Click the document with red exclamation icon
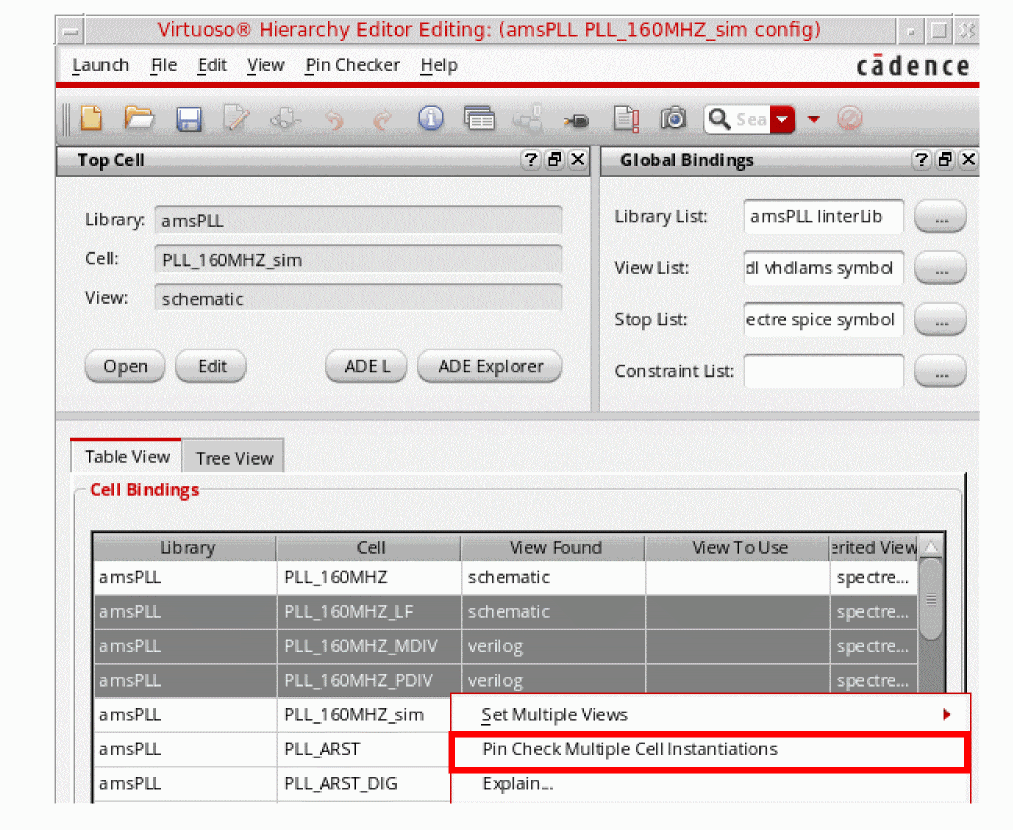Viewport: 1013px width, 830px height. click(626, 119)
